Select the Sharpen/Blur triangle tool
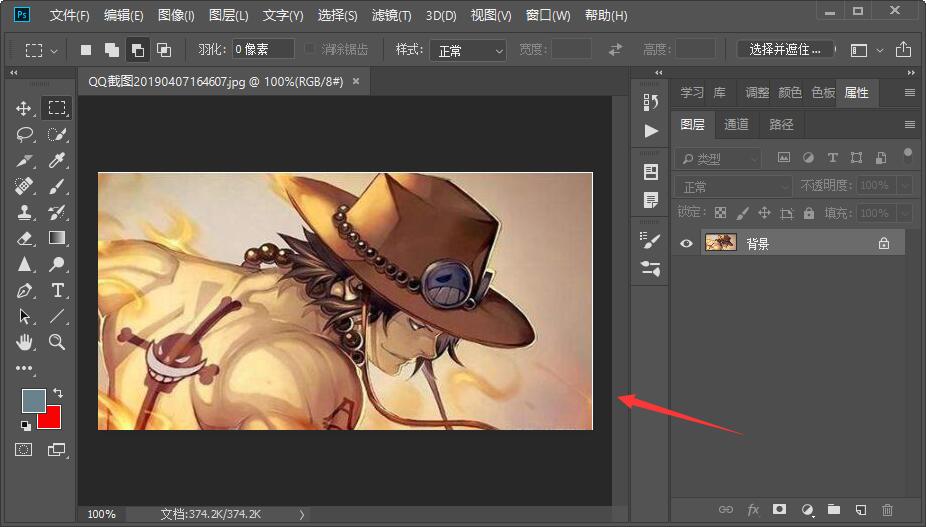Viewport: 926px width, 527px height. (24, 264)
